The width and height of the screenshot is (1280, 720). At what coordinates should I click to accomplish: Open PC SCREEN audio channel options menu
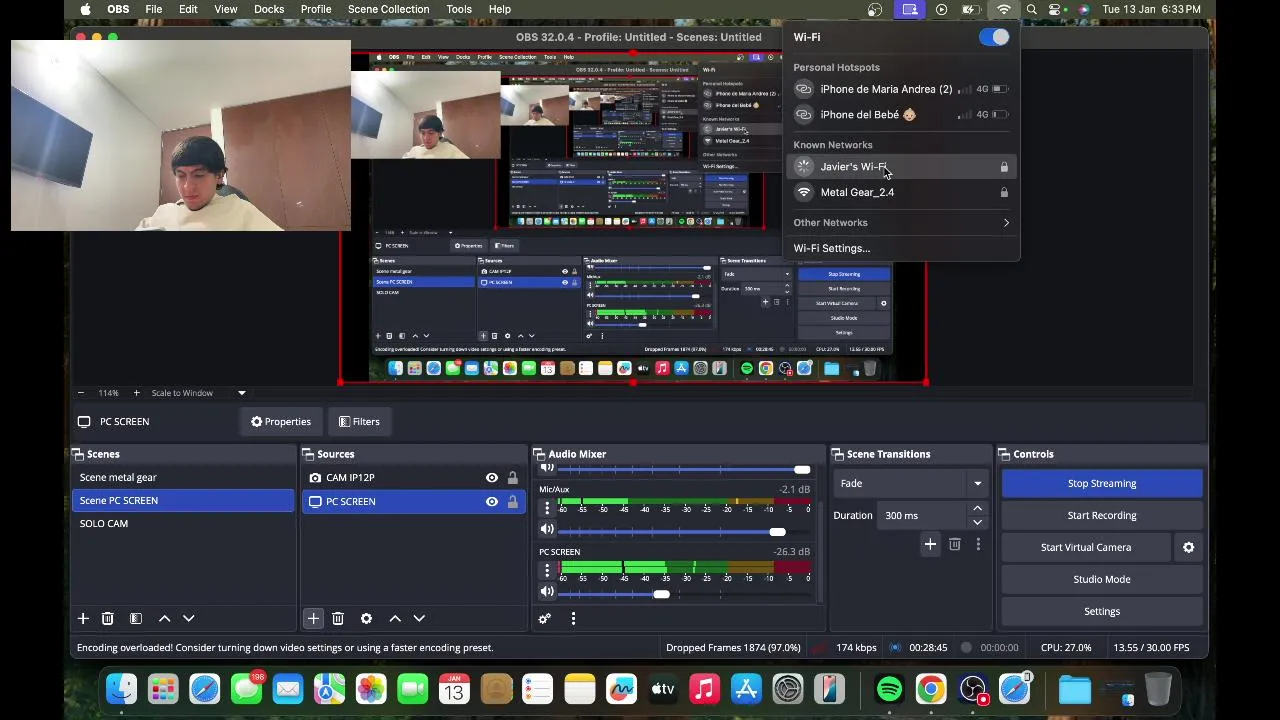pyautogui.click(x=547, y=571)
